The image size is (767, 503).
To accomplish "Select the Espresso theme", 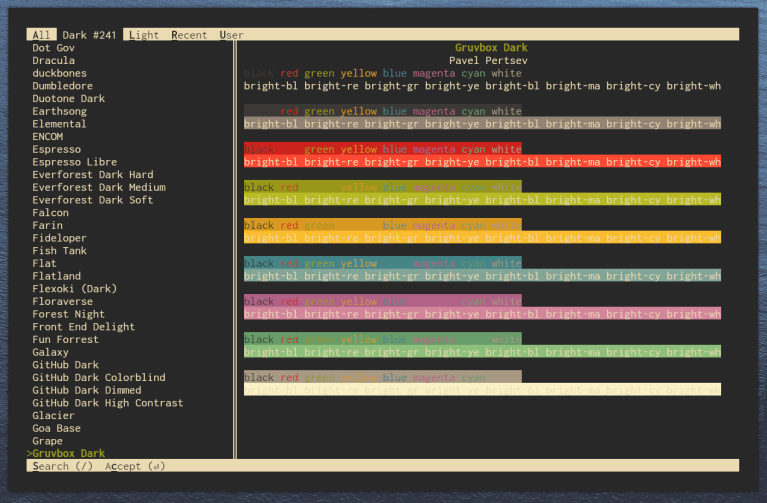I will pyautogui.click(x=56, y=149).
